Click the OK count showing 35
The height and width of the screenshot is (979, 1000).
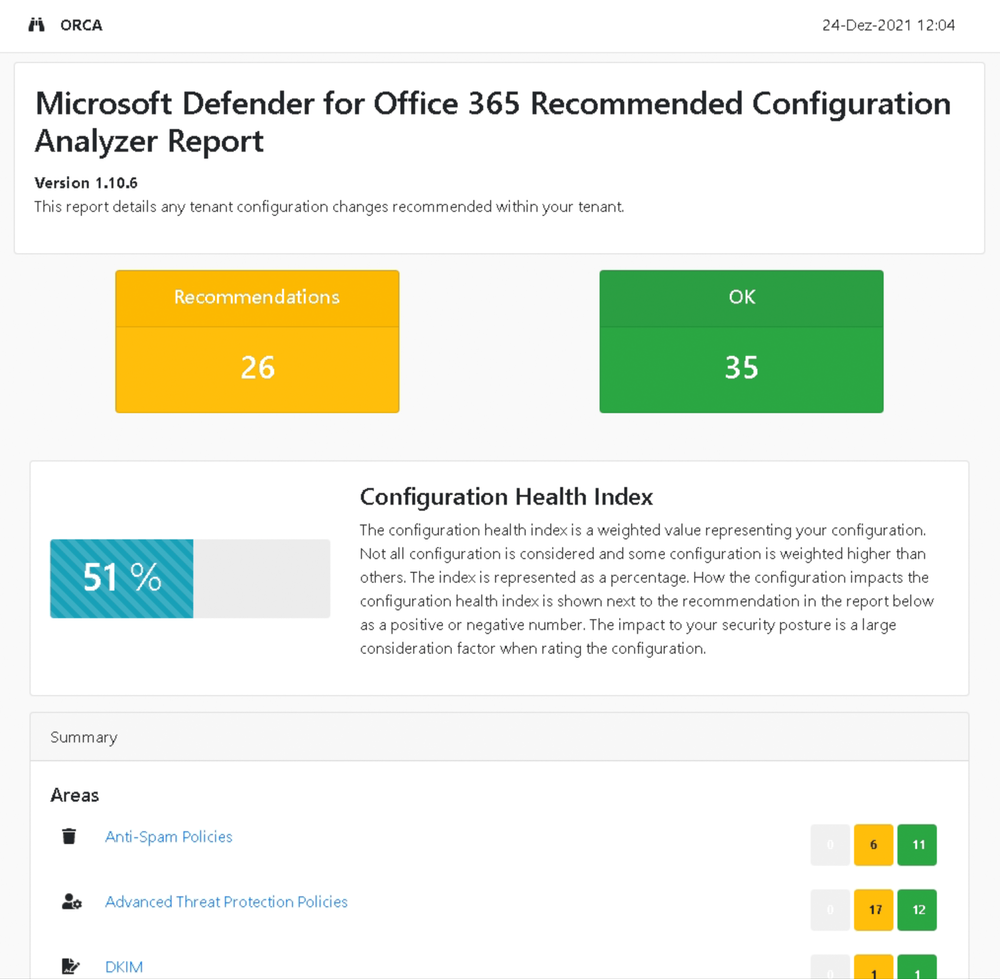click(x=741, y=367)
